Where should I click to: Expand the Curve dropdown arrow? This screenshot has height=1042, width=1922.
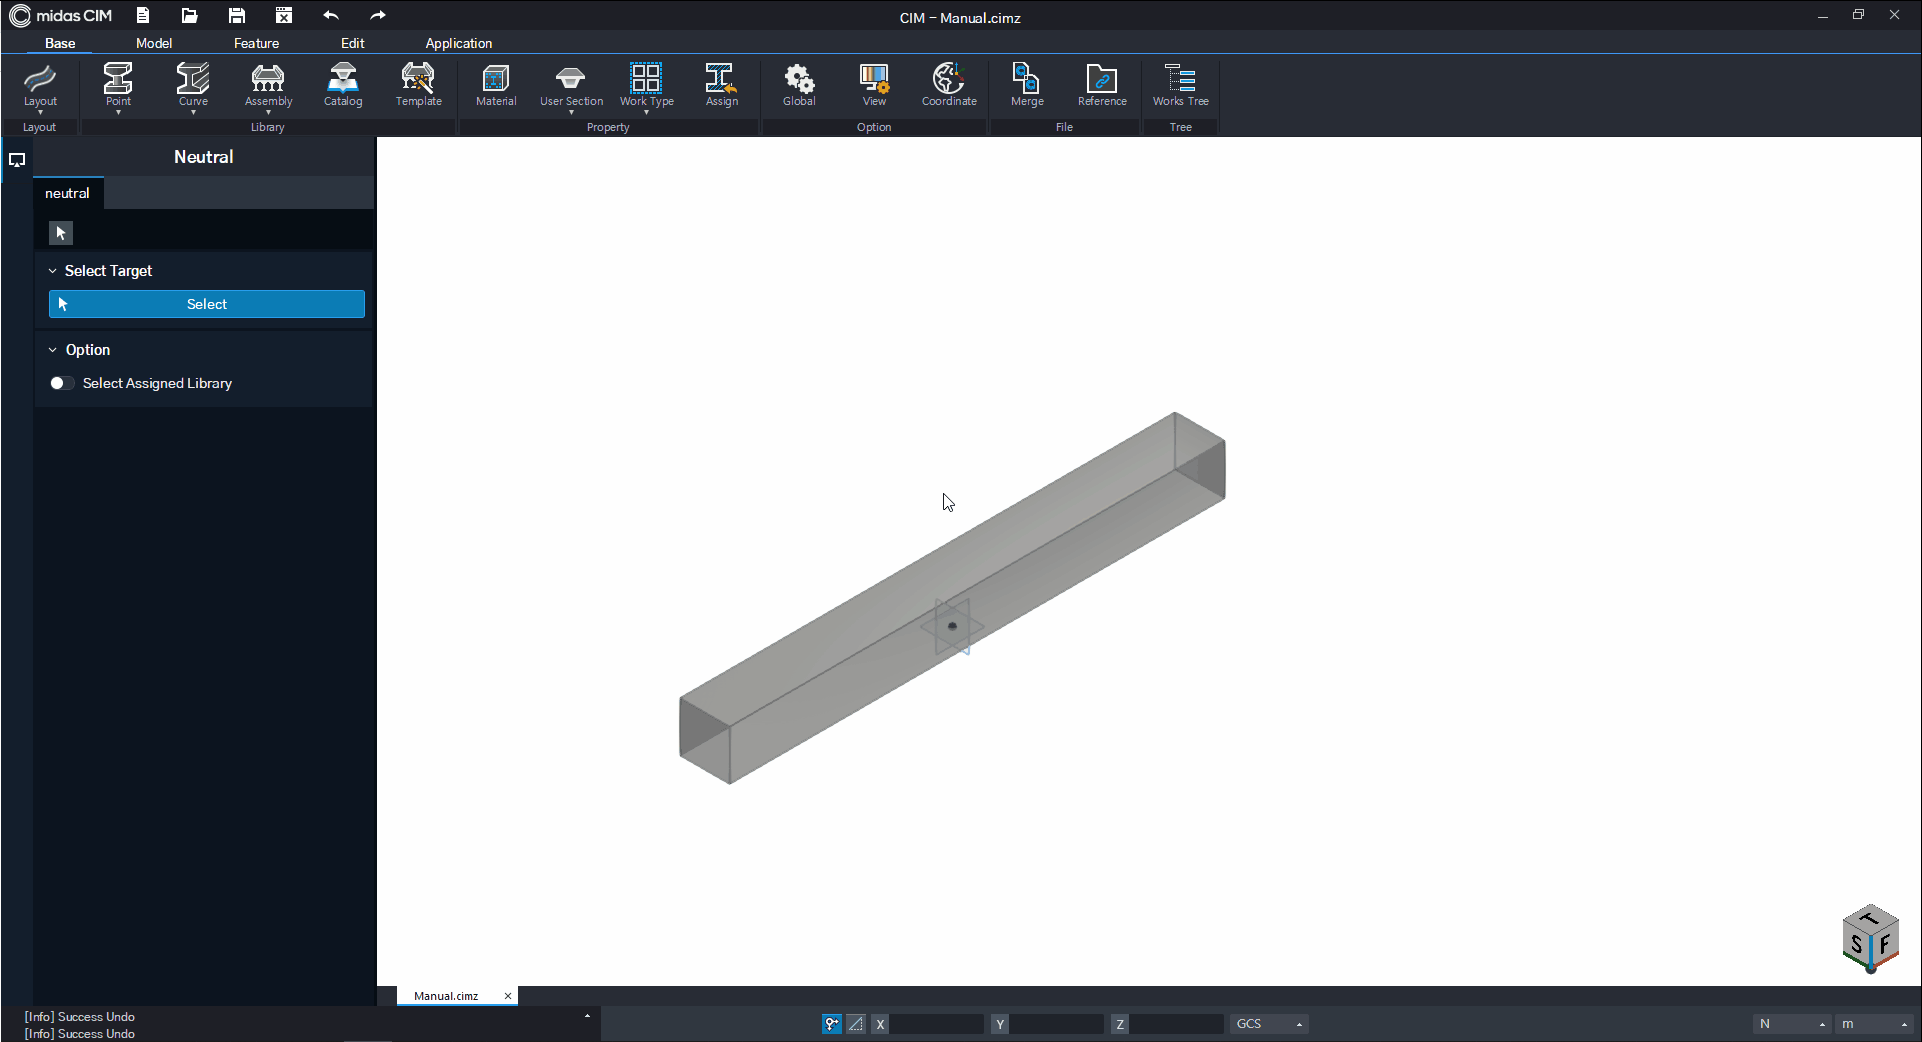(193, 112)
